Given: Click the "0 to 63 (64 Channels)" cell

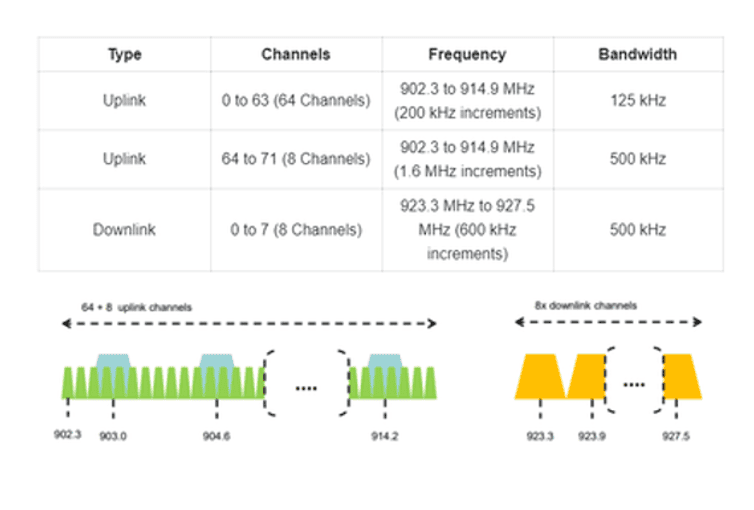Looking at the screenshot, I should click(296, 100).
